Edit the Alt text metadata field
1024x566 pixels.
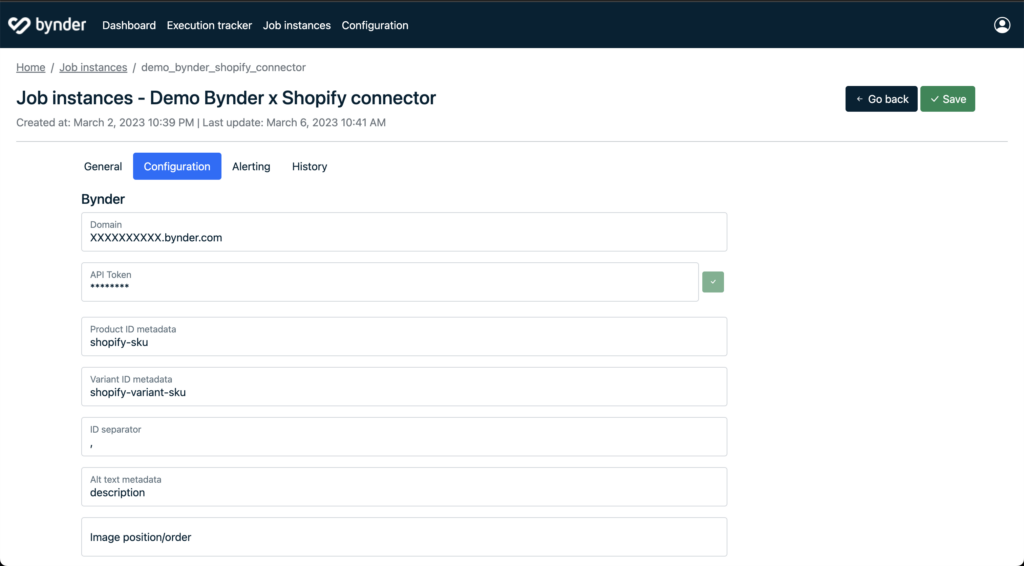click(x=404, y=486)
